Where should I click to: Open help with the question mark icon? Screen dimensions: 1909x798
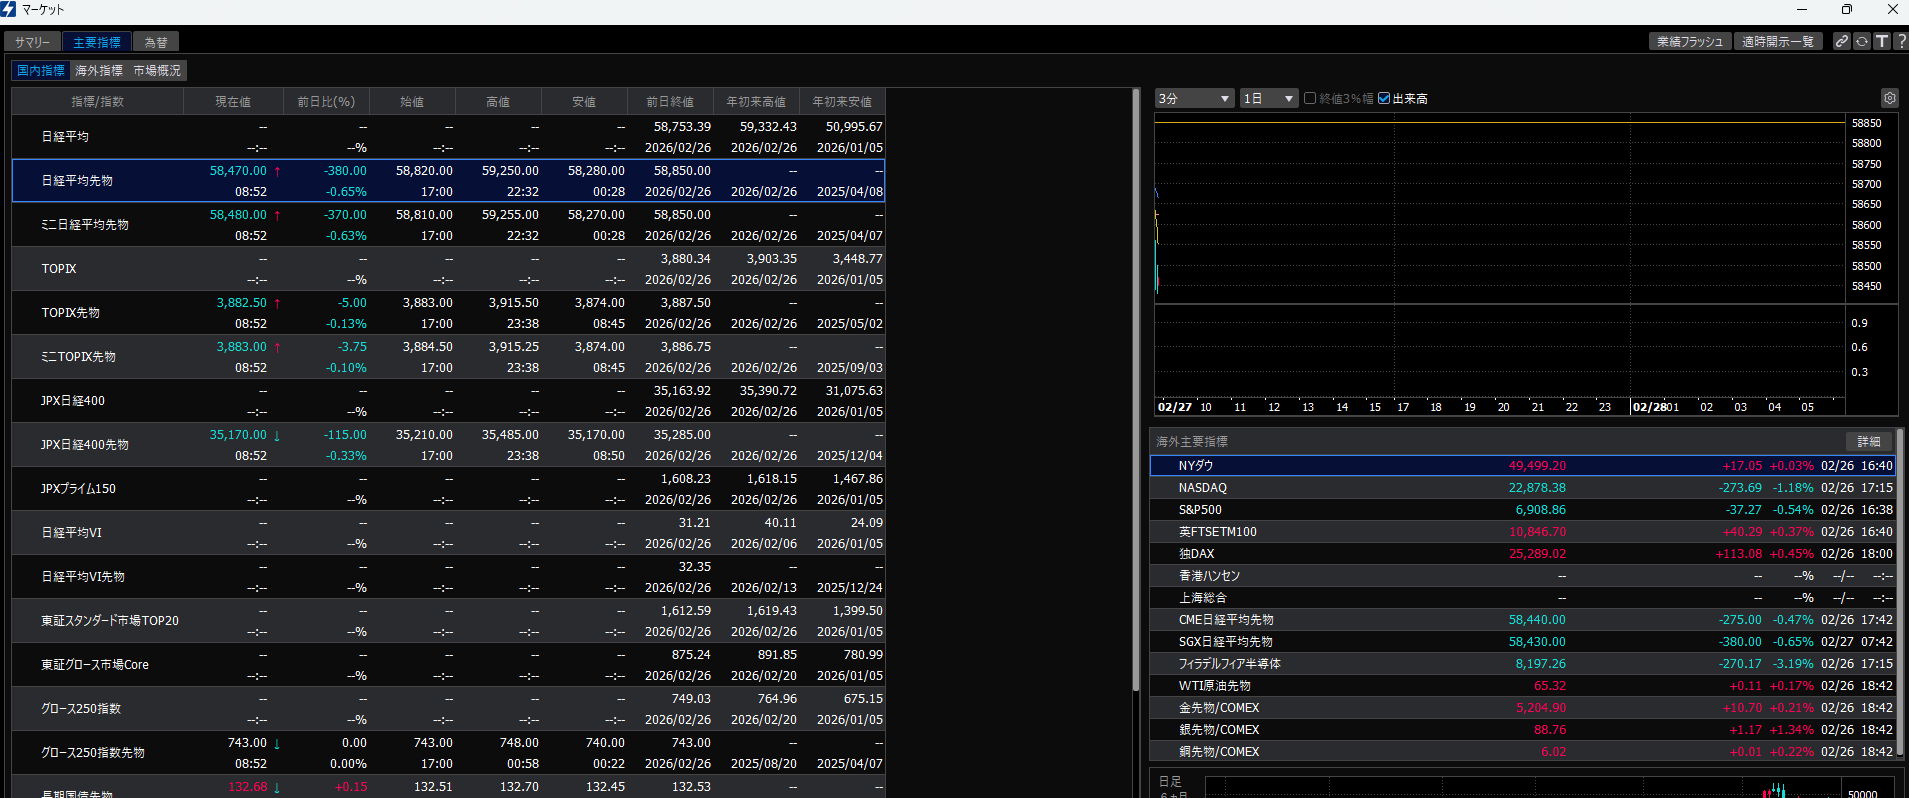(x=1900, y=41)
